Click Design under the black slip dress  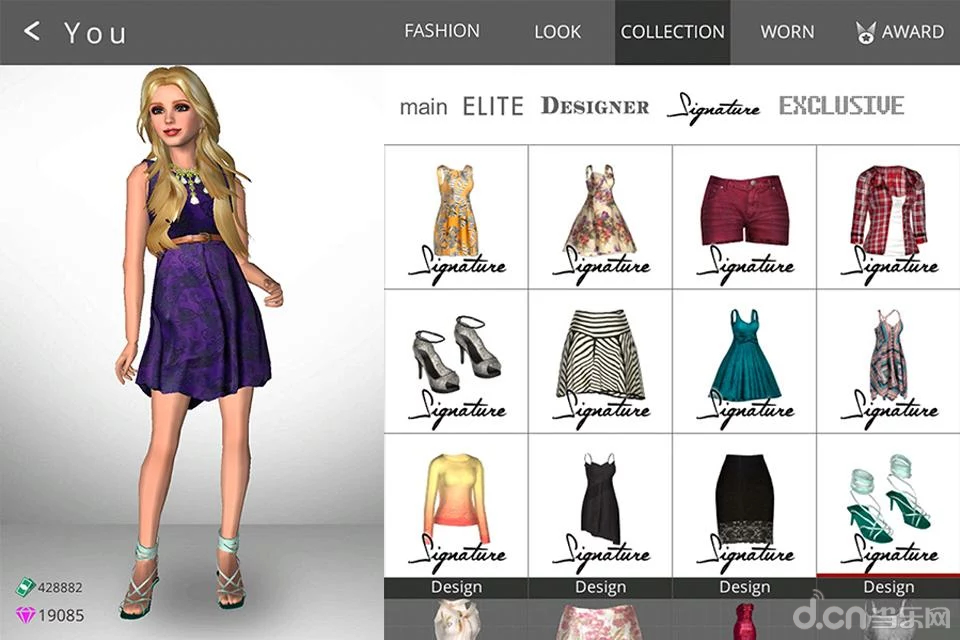[x=600, y=587]
